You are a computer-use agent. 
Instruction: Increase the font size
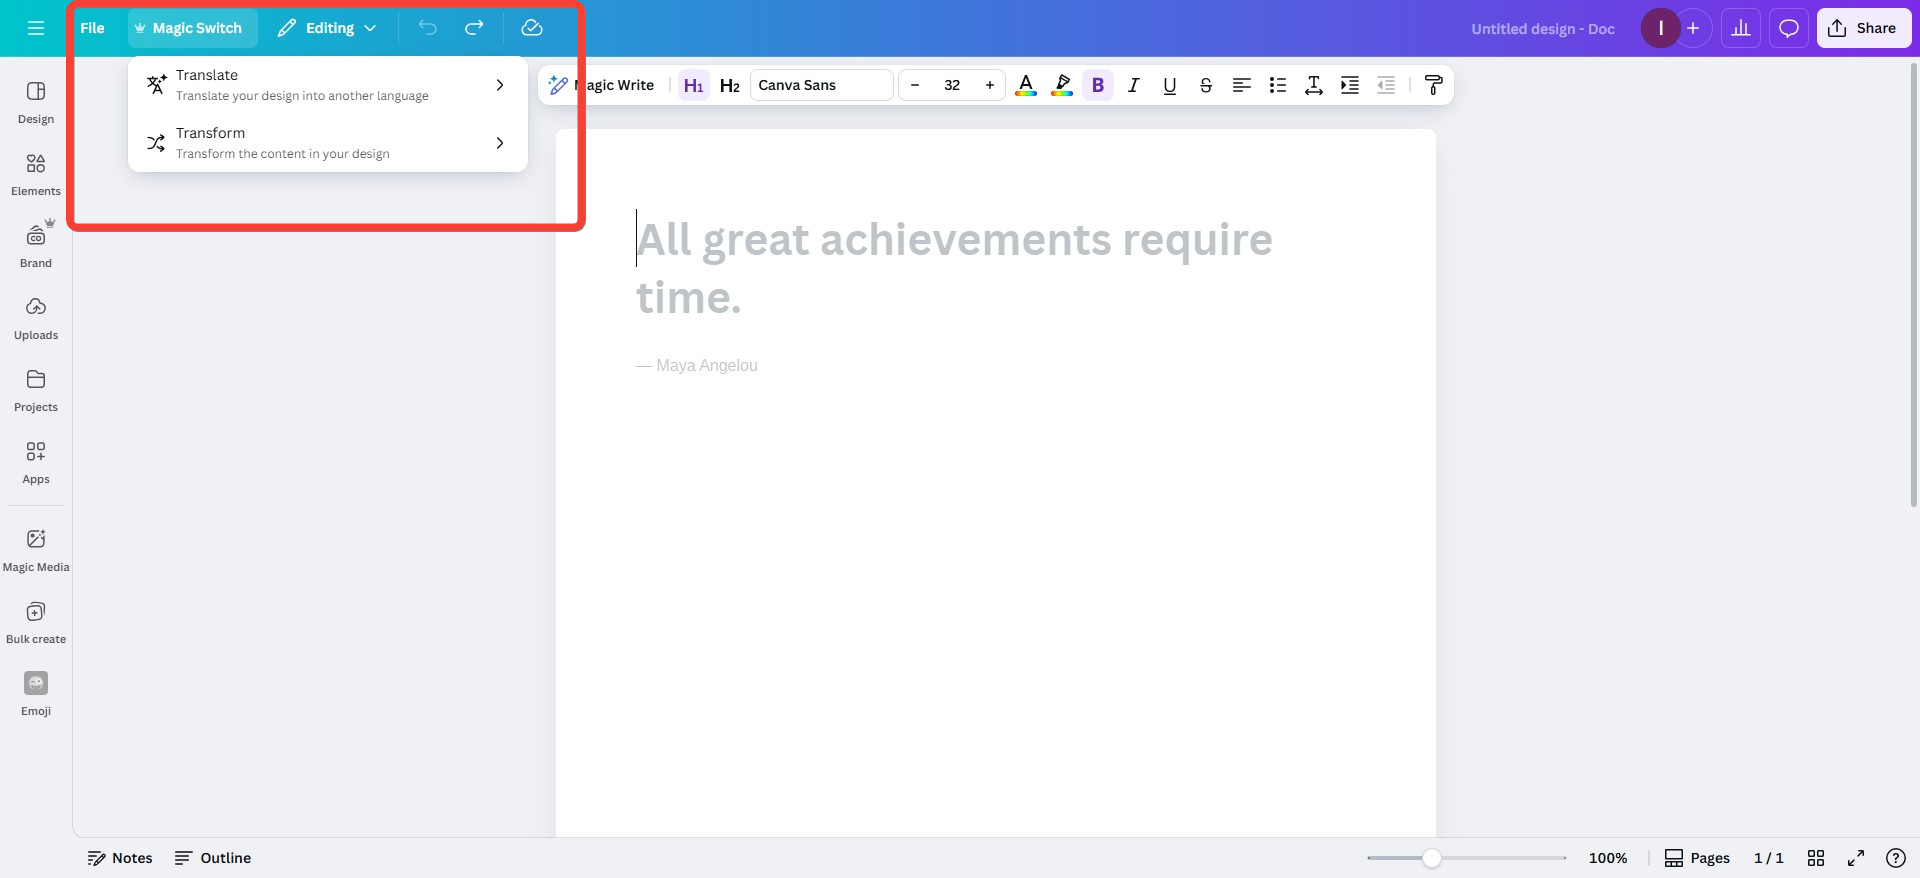[990, 85]
